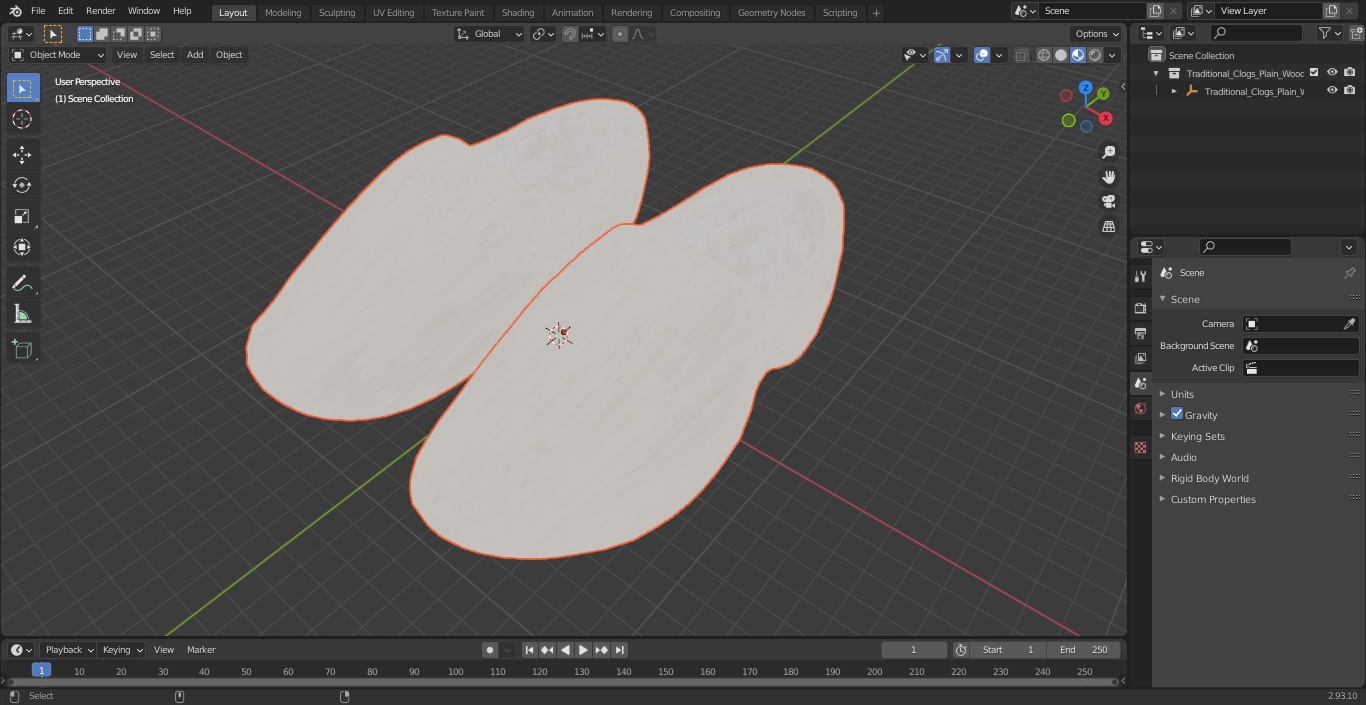Open the Texture properties tab
Screen dimensions: 1366x705
coord(1140,447)
